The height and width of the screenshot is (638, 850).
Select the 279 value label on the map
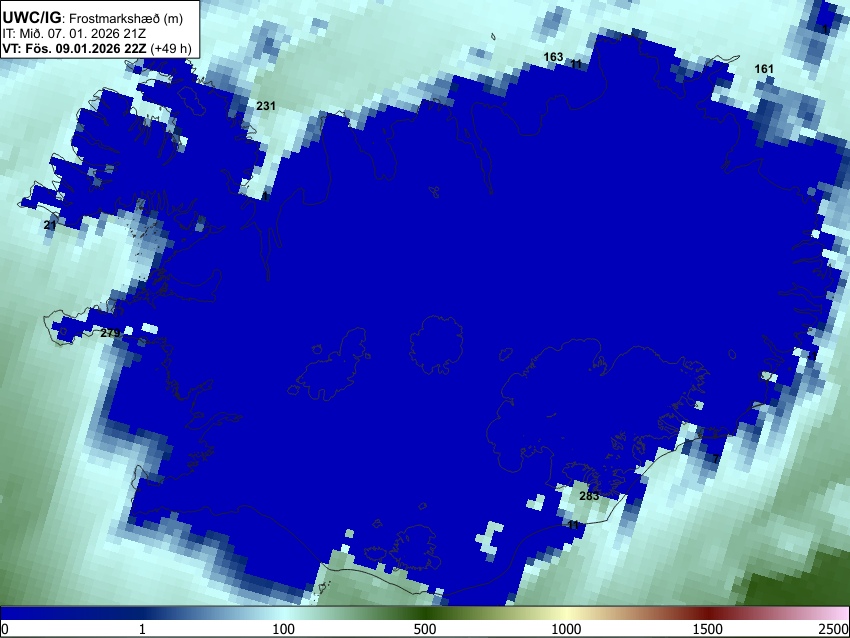click(x=110, y=333)
